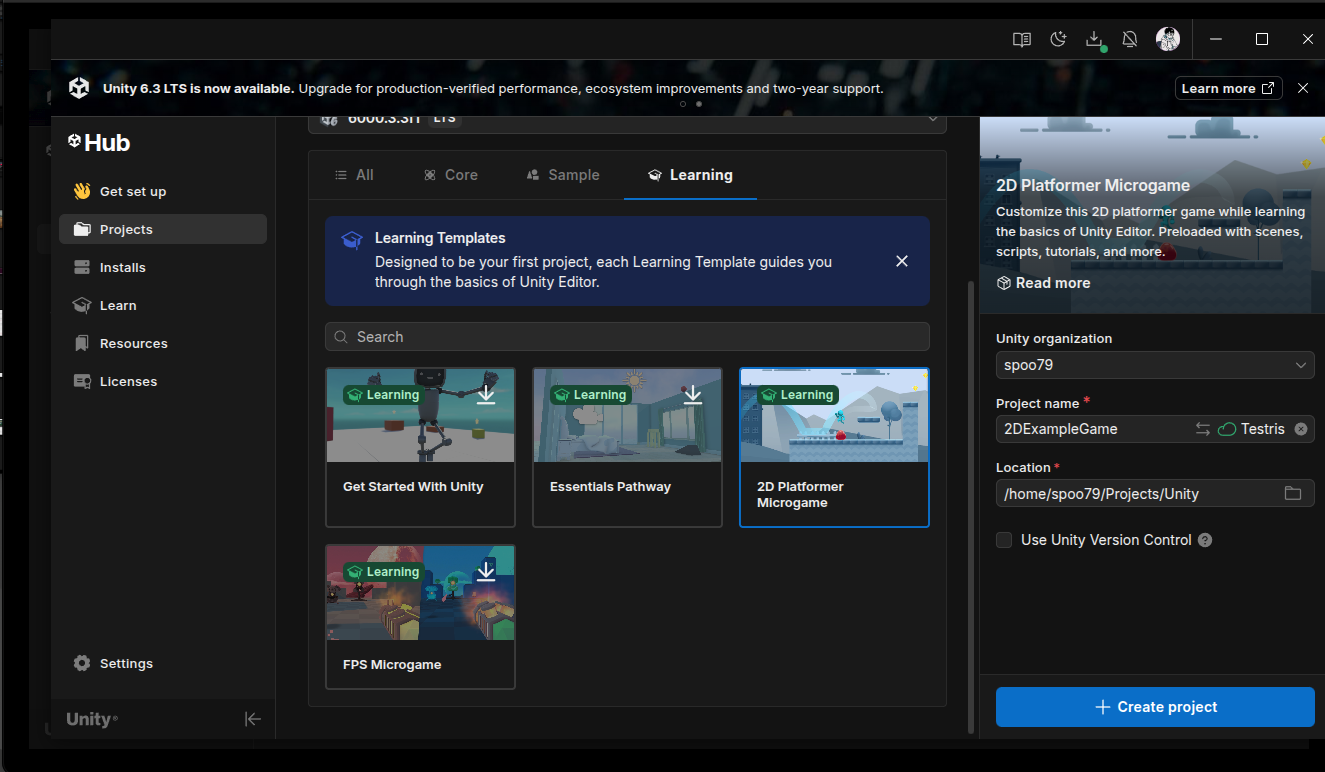Click the Learning badge on FPS Microgame
The height and width of the screenshot is (772, 1325).
tap(382, 572)
